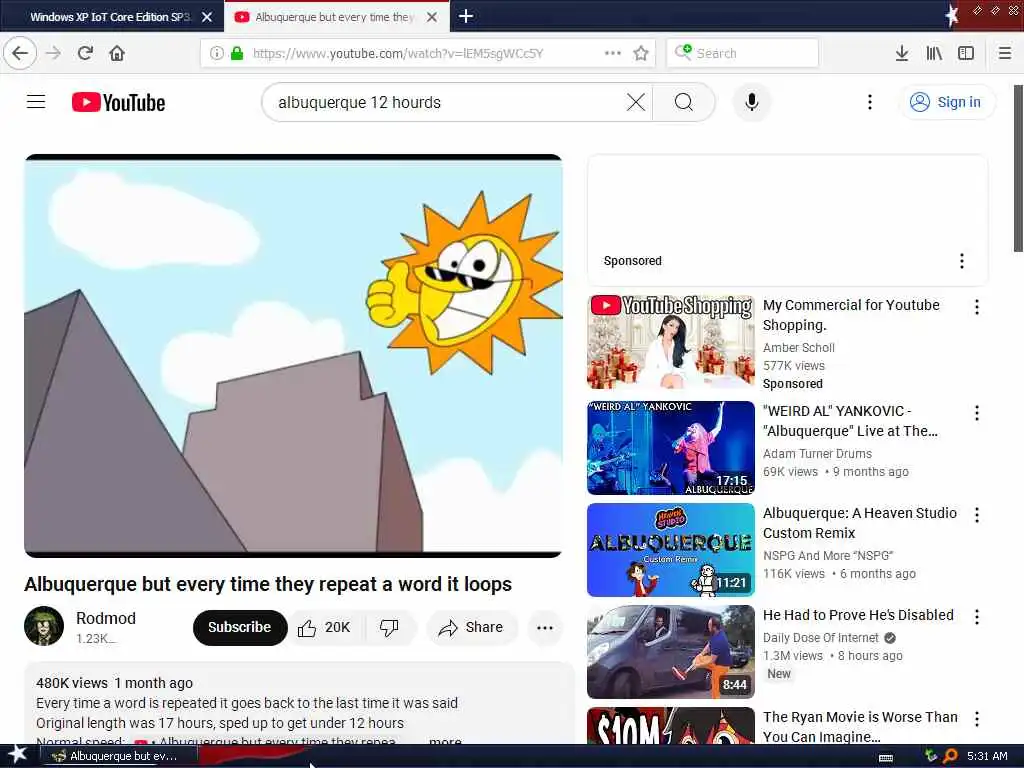Clear the YouTube search box text
The height and width of the screenshot is (768, 1024).
[x=635, y=102]
